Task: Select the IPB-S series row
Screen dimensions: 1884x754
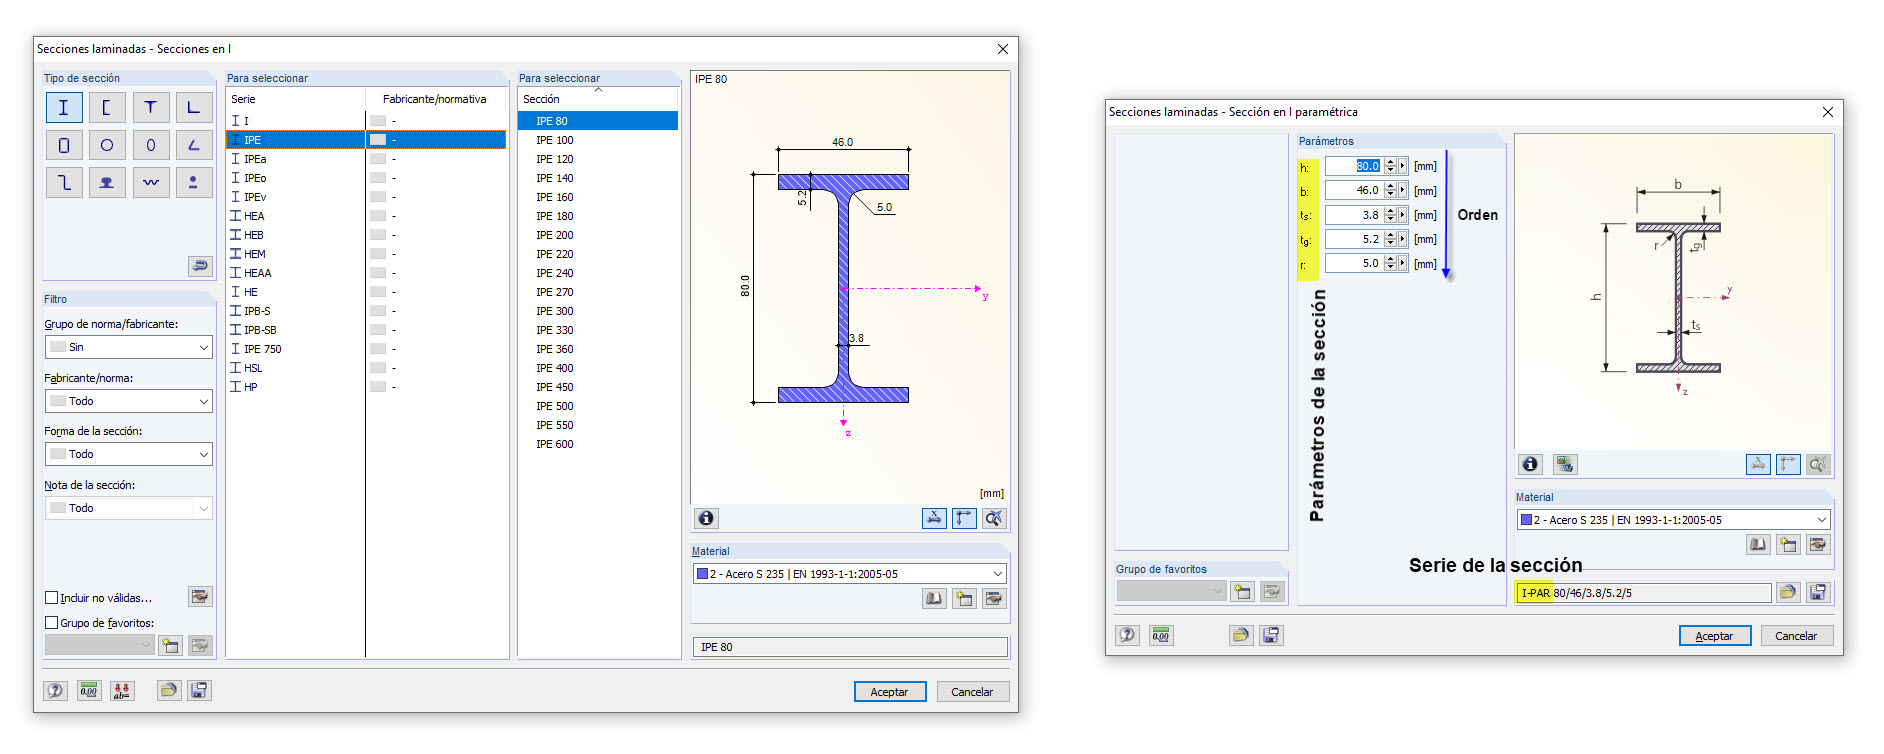Action: click(x=366, y=311)
